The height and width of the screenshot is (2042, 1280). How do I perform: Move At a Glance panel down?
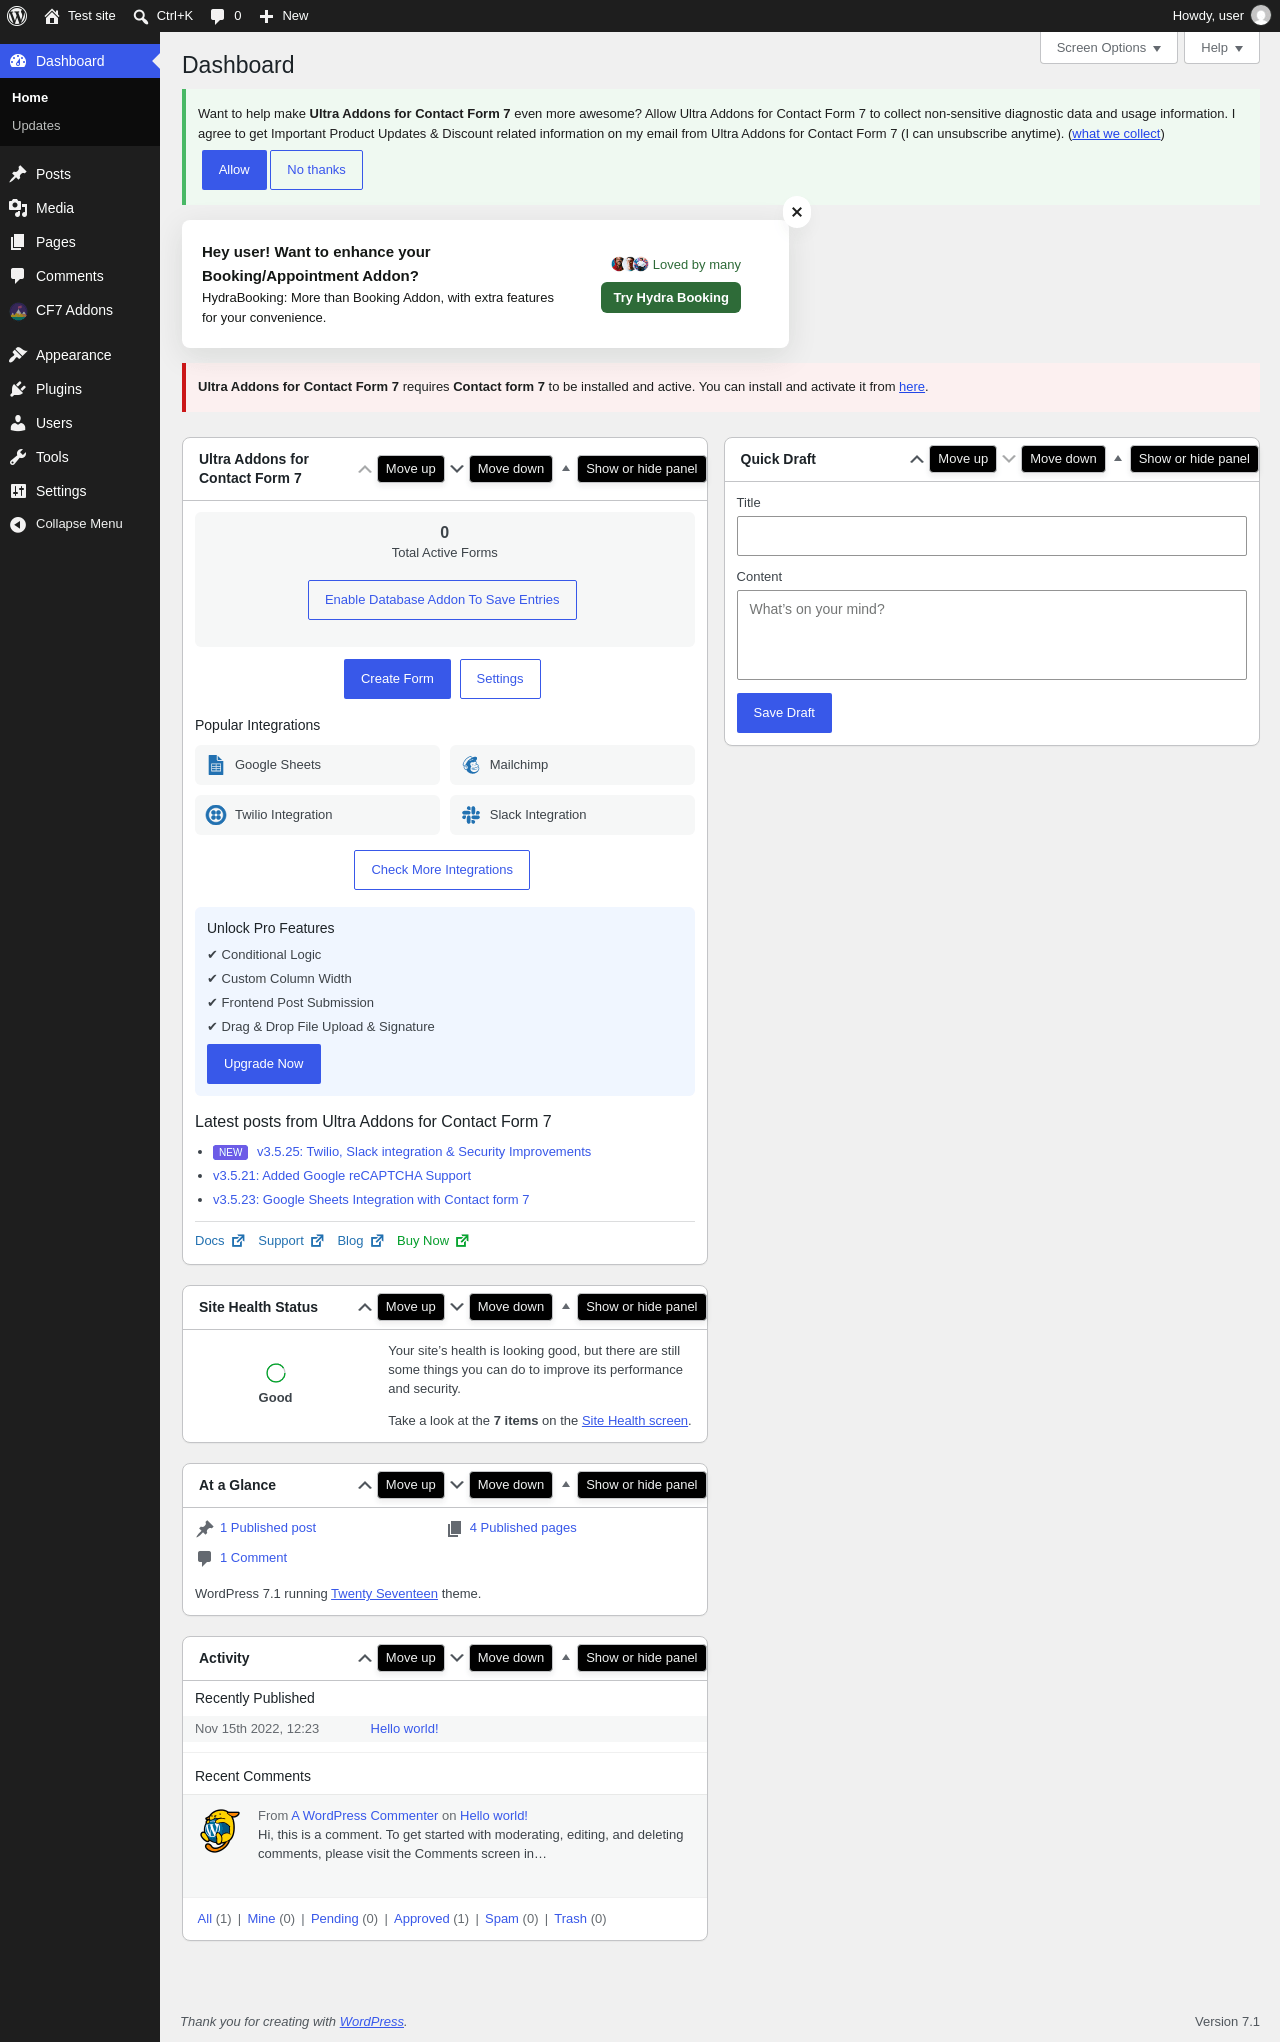coord(457,1485)
